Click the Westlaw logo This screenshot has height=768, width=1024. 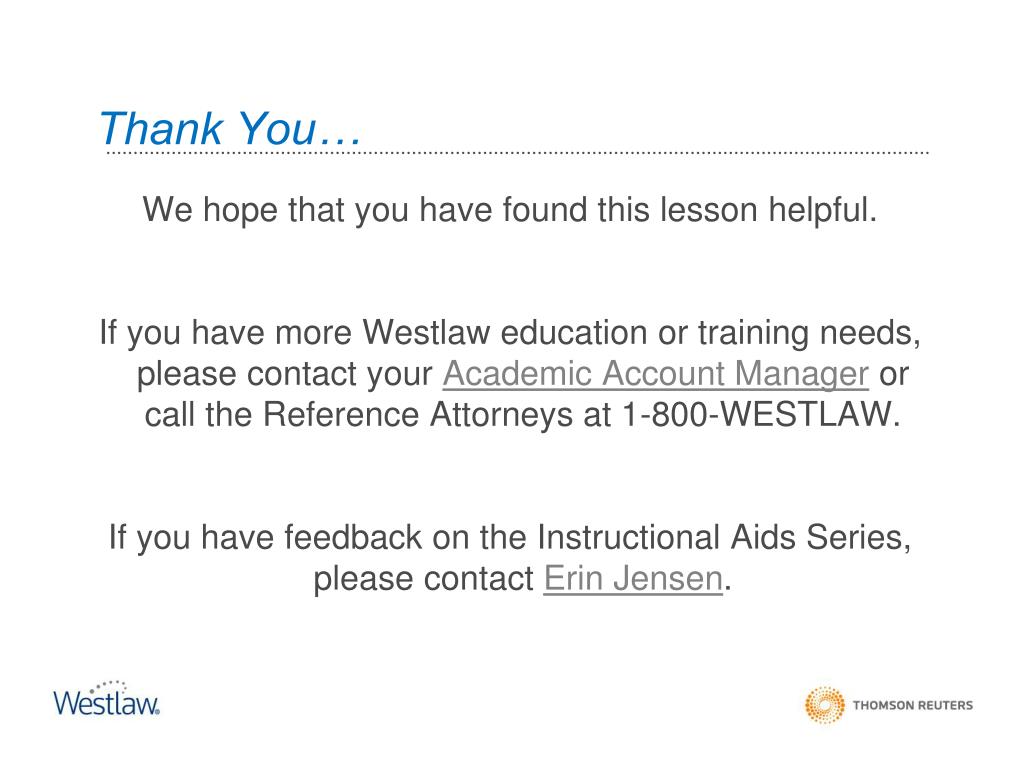[106, 699]
